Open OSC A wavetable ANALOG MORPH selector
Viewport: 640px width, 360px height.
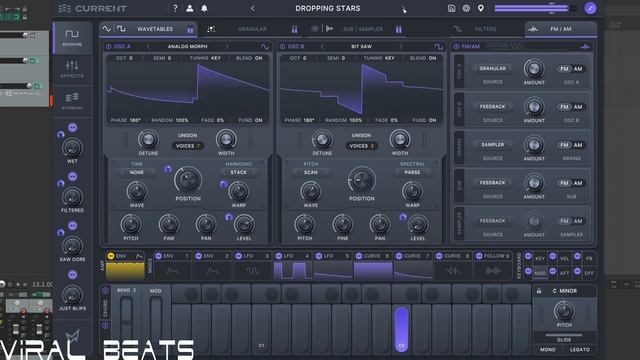tap(187, 47)
